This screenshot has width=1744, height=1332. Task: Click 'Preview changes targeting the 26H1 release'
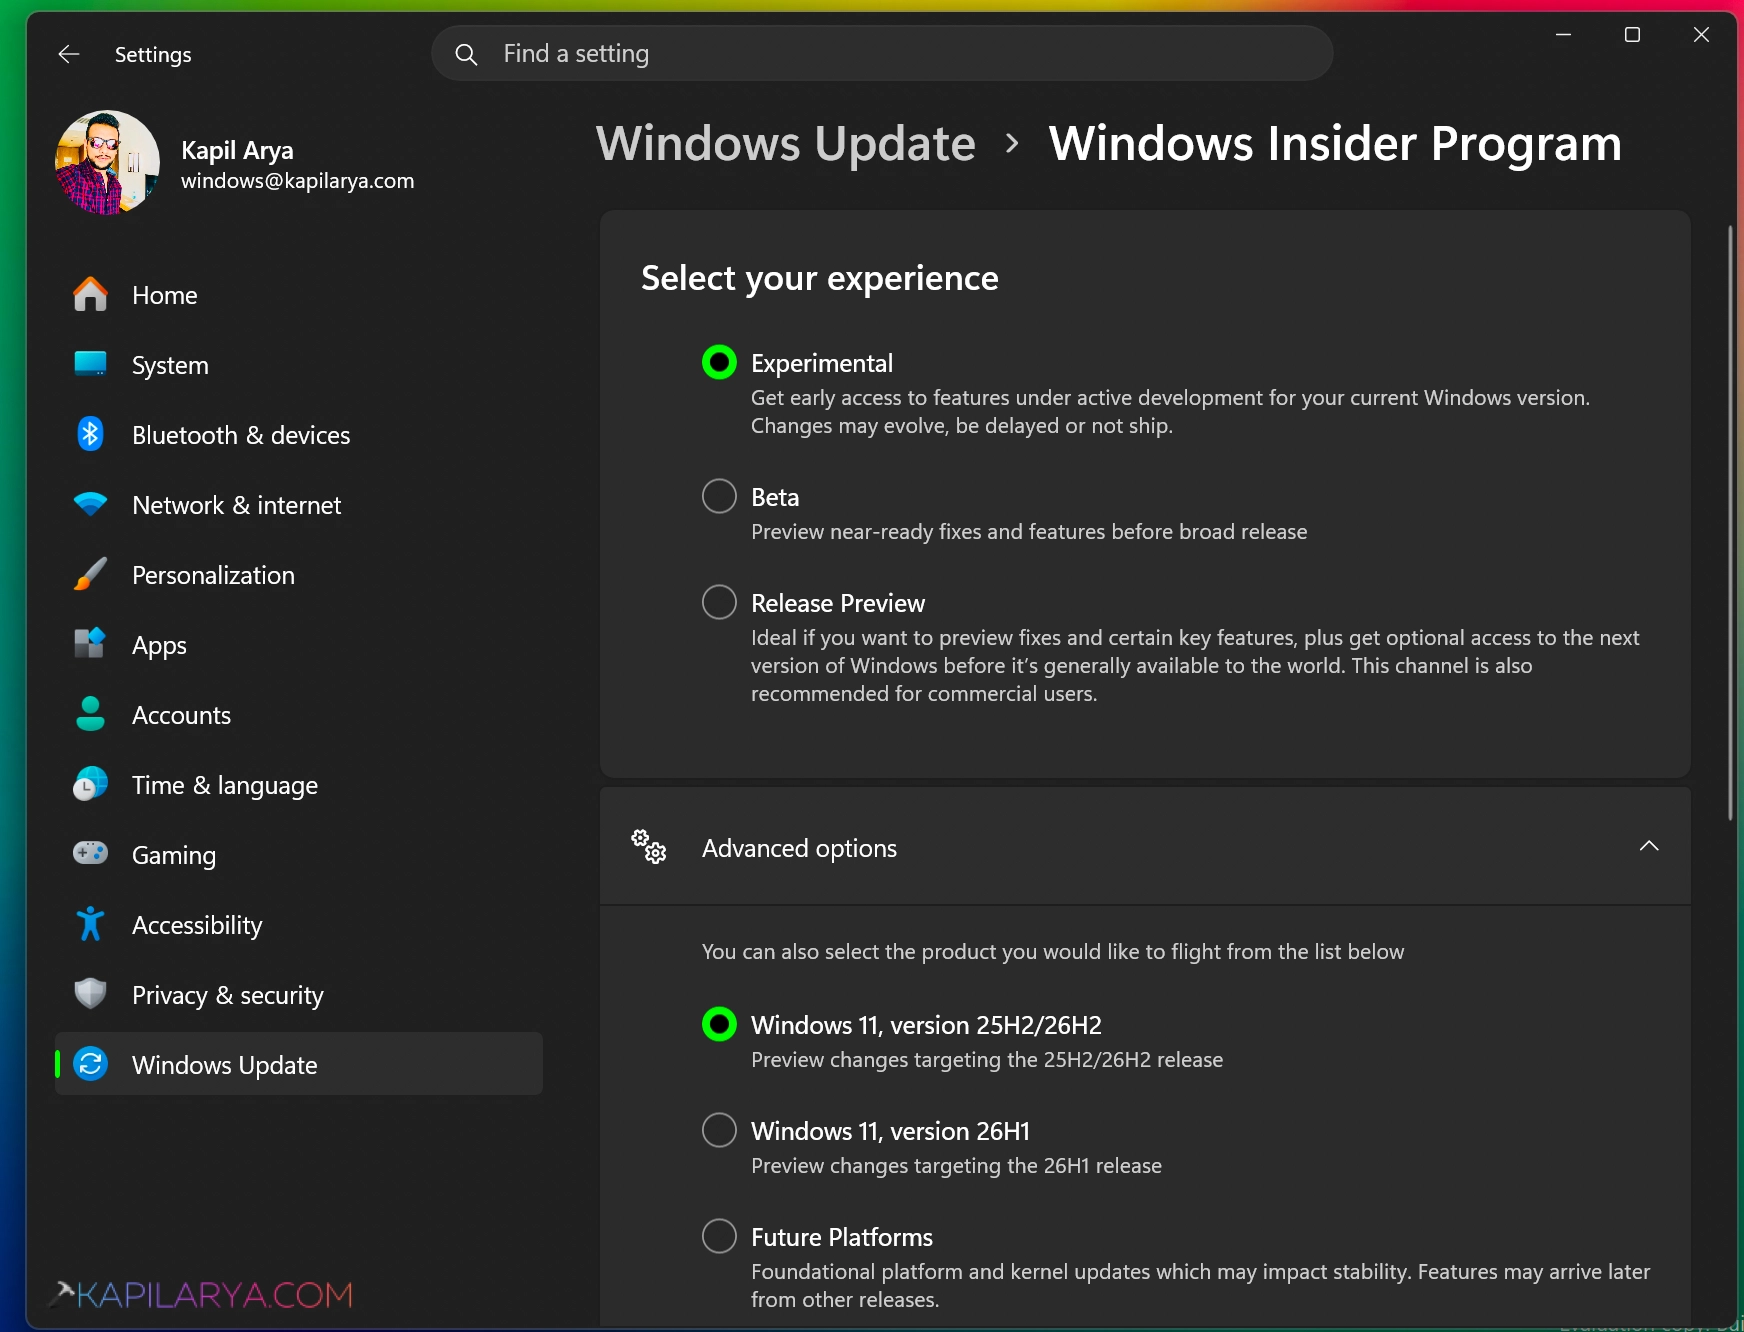click(x=956, y=1166)
